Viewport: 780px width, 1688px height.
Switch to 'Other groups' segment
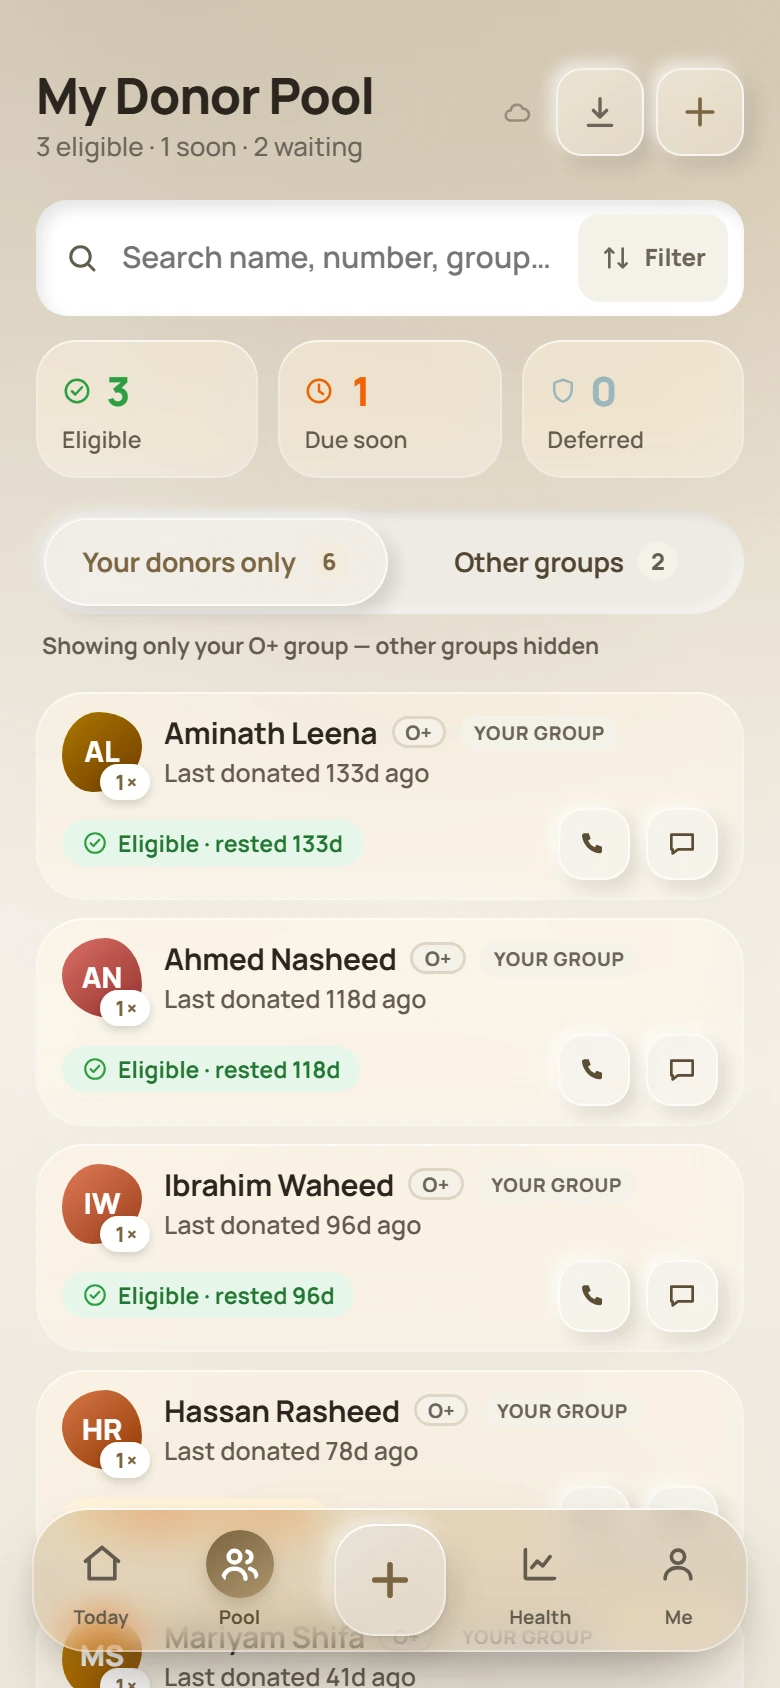[565, 562]
